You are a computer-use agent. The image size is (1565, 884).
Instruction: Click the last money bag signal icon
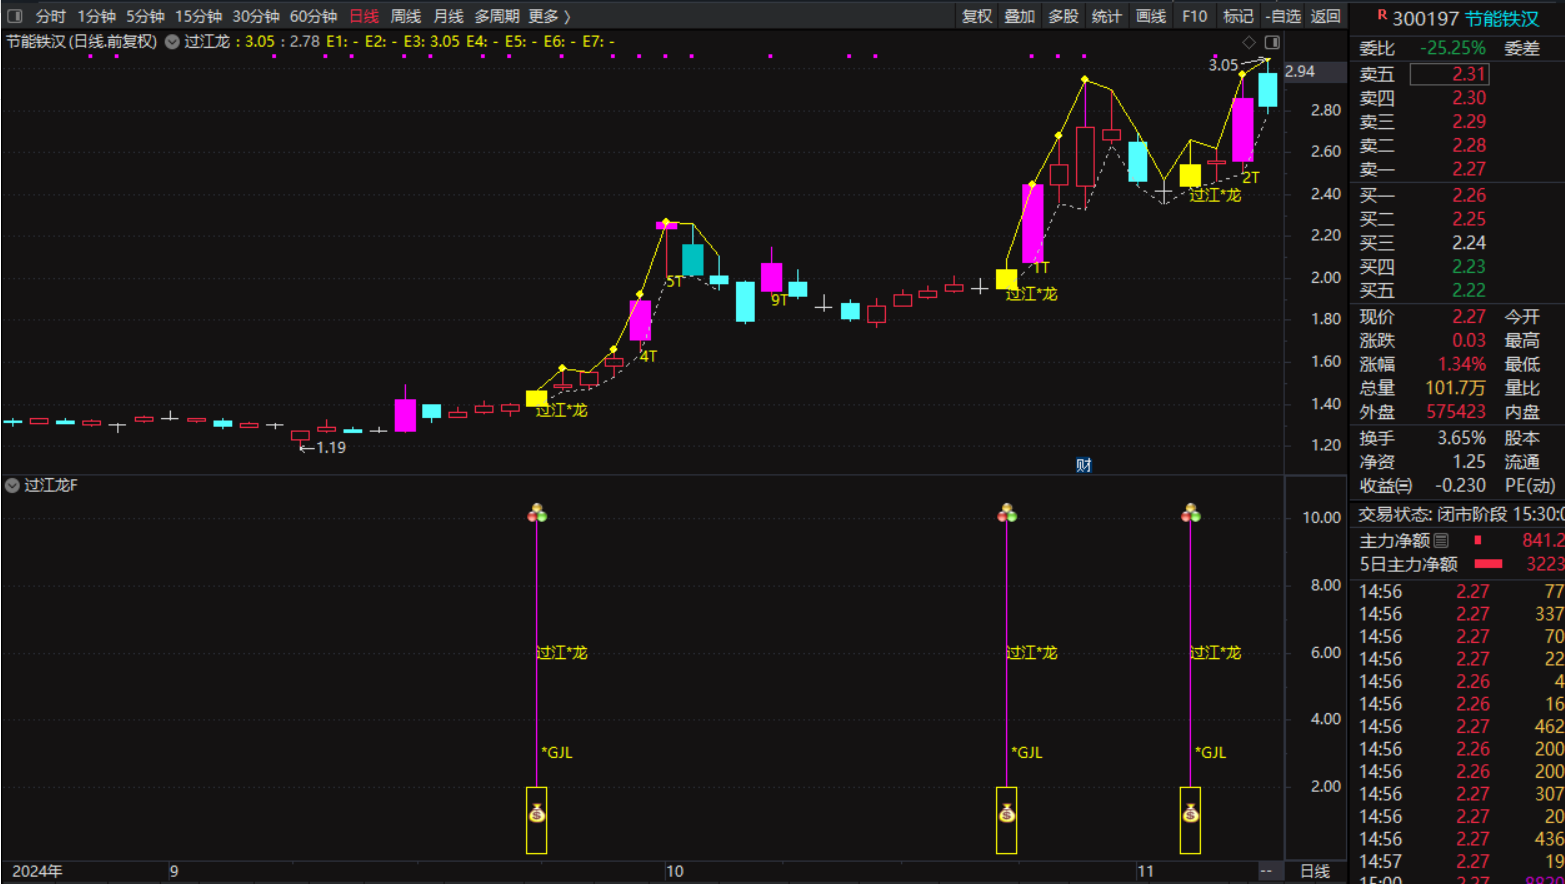[x=1190, y=814]
